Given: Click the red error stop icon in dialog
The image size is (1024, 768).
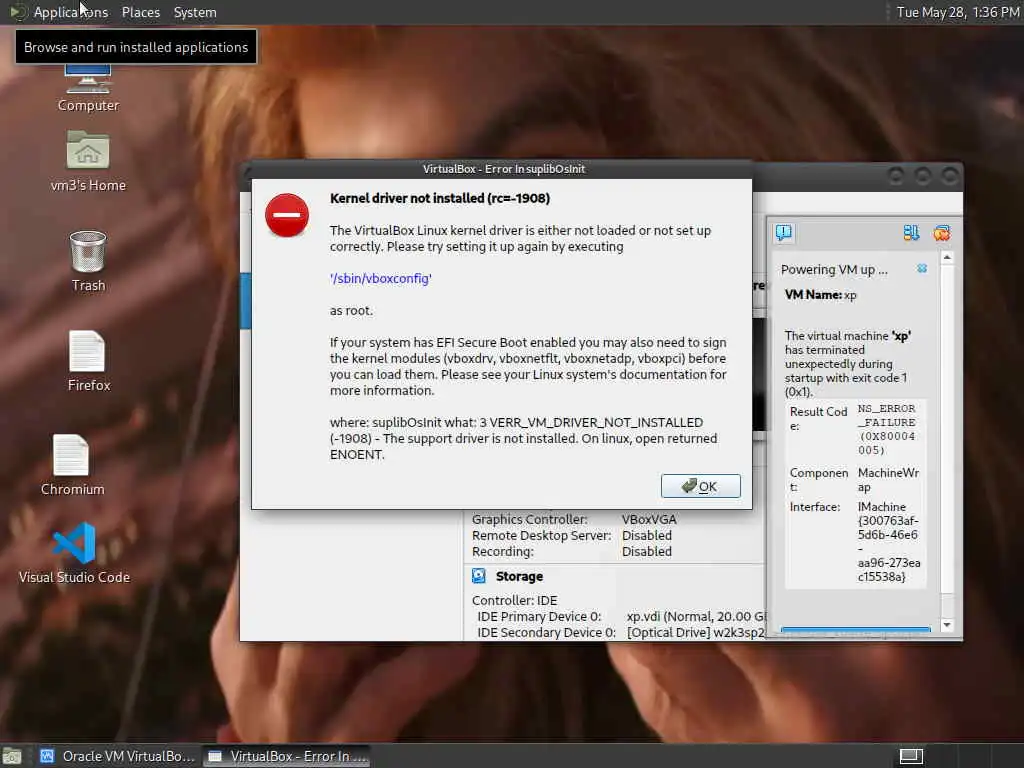Looking at the screenshot, I should 287,215.
